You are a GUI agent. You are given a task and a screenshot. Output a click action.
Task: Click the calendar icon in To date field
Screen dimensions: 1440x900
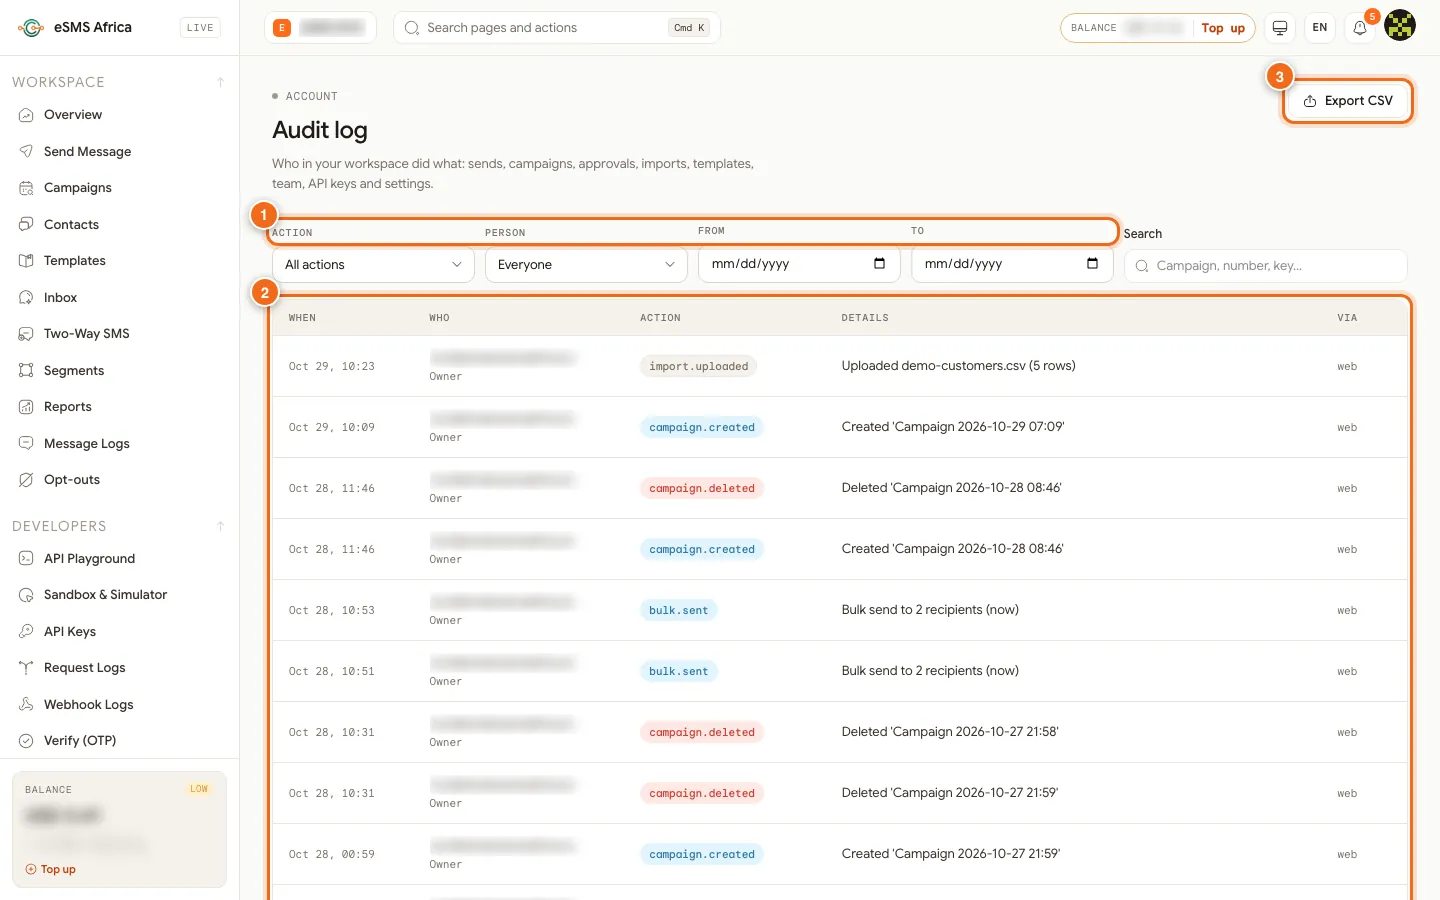click(x=1092, y=264)
